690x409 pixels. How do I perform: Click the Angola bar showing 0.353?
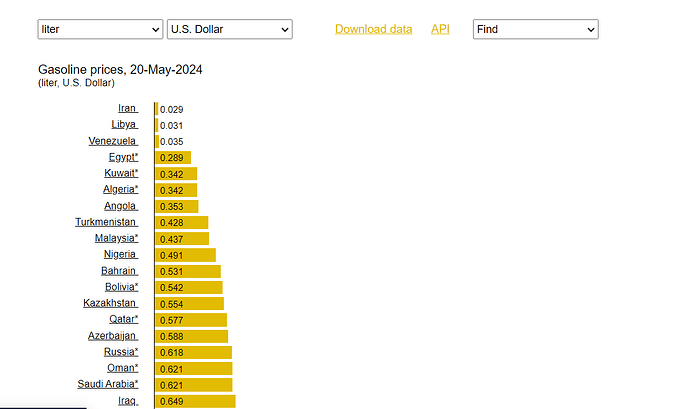[x=176, y=206]
